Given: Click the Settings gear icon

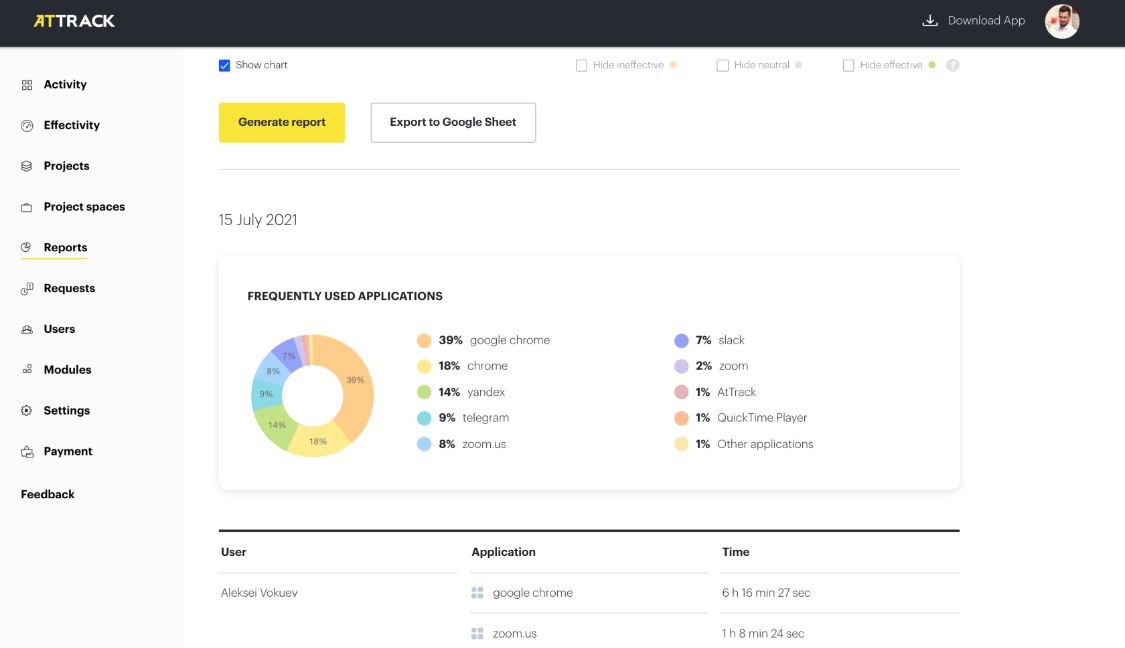Looking at the screenshot, I should point(27,410).
